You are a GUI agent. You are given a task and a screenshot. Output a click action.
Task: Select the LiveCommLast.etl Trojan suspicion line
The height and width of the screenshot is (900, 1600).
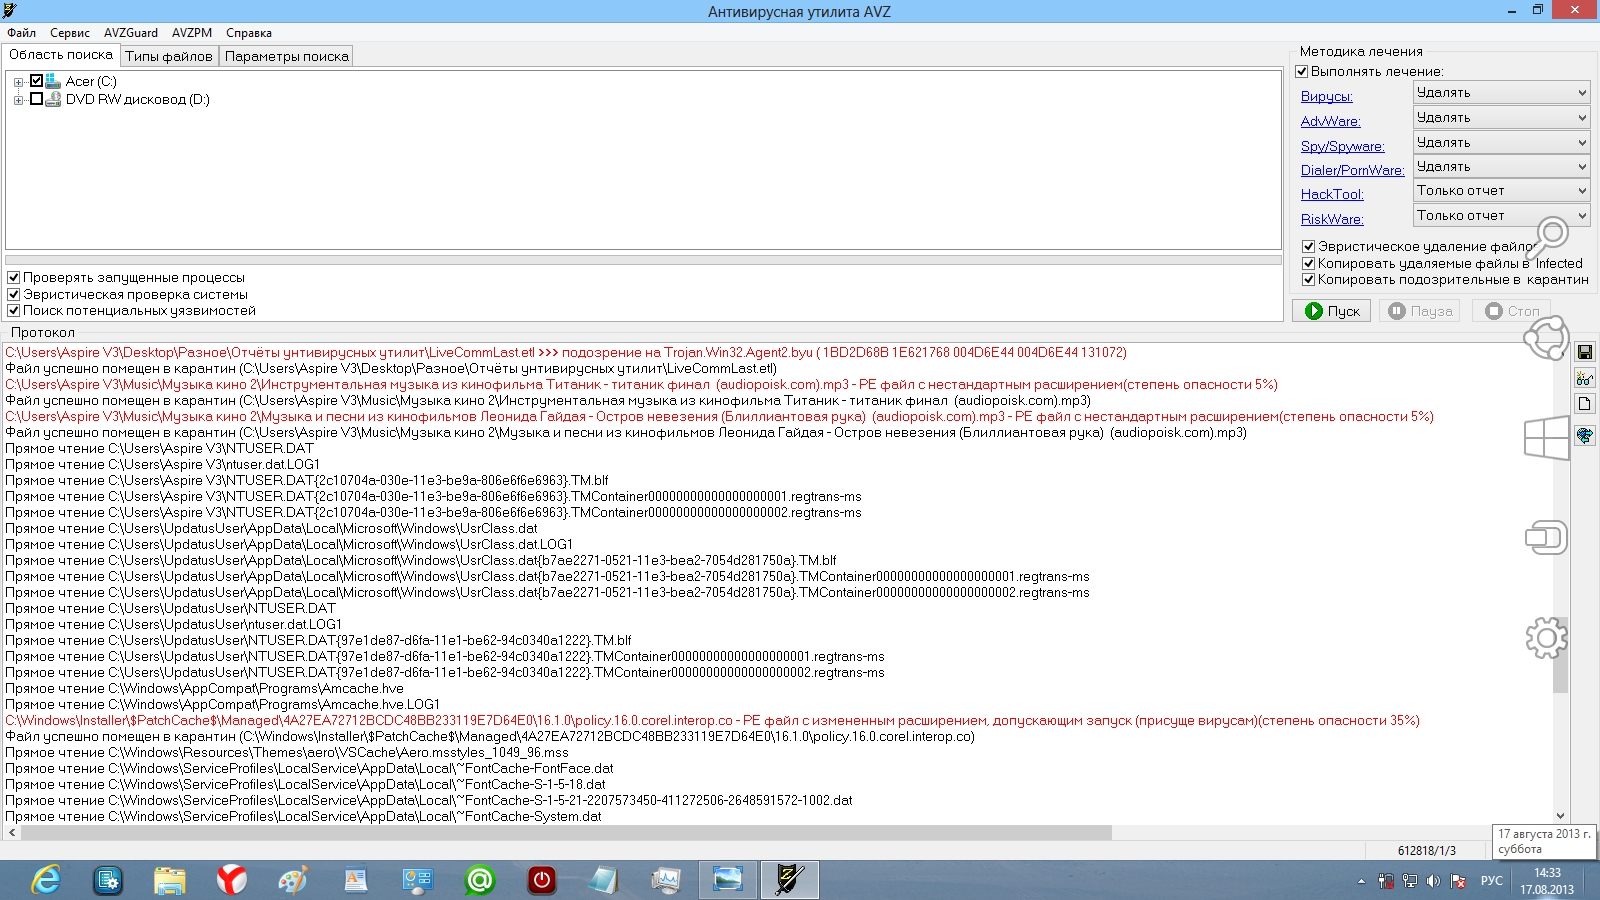(566, 353)
